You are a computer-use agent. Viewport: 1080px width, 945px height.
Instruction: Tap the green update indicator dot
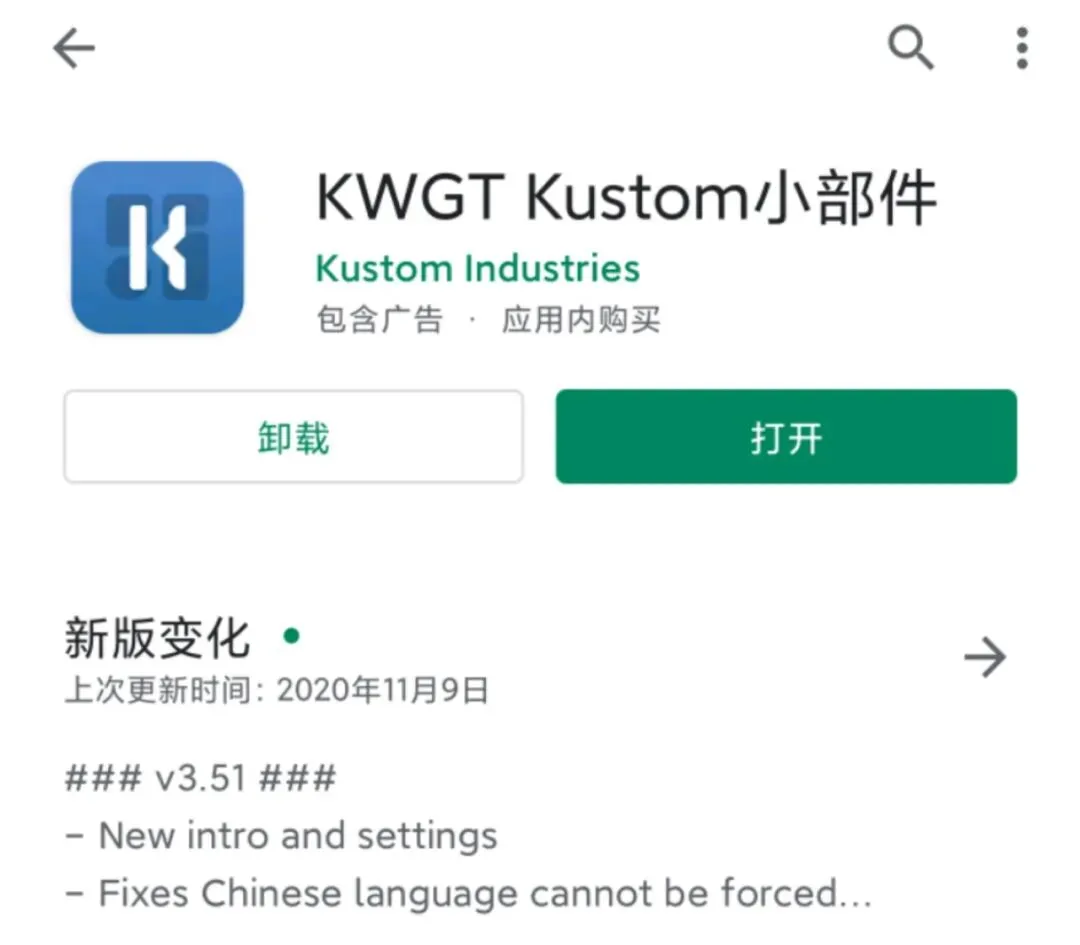point(291,635)
